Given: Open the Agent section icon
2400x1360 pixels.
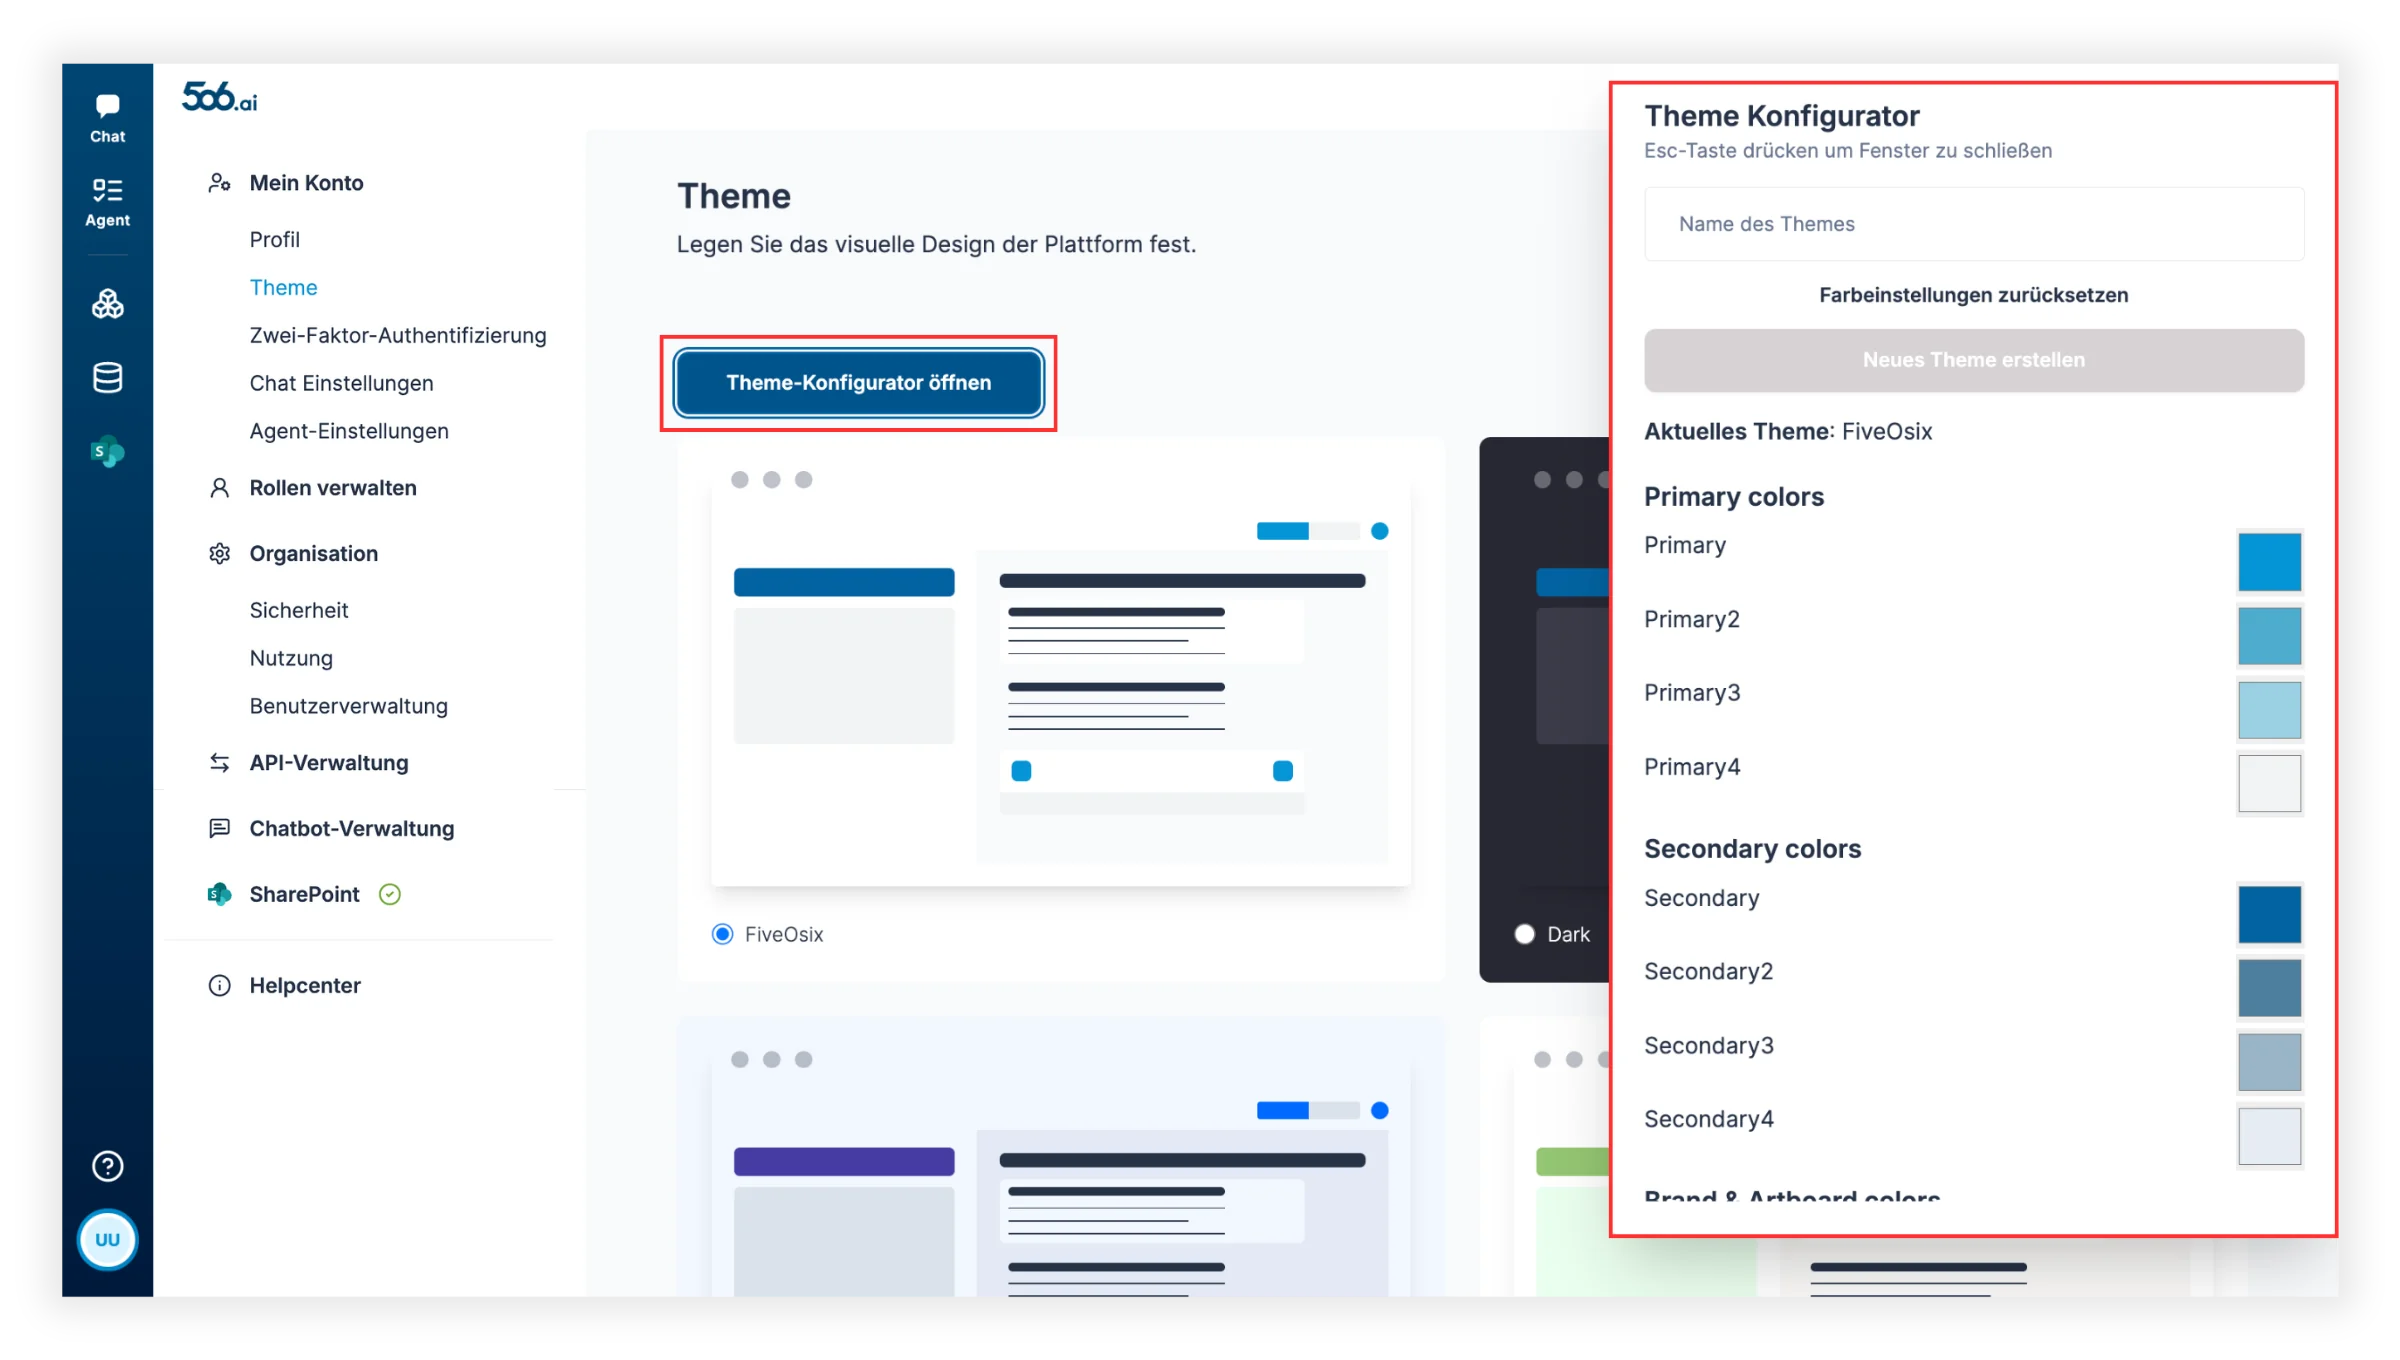Looking at the screenshot, I should (x=107, y=202).
